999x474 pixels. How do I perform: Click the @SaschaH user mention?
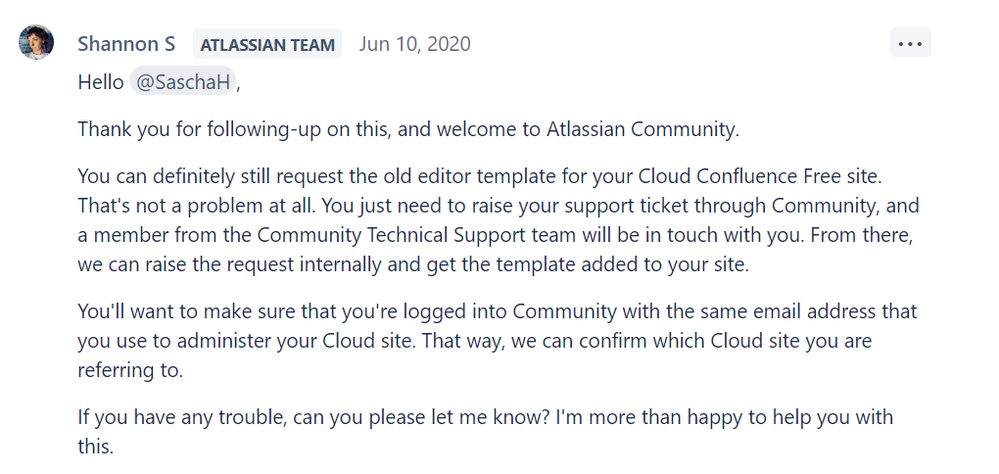point(183,82)
